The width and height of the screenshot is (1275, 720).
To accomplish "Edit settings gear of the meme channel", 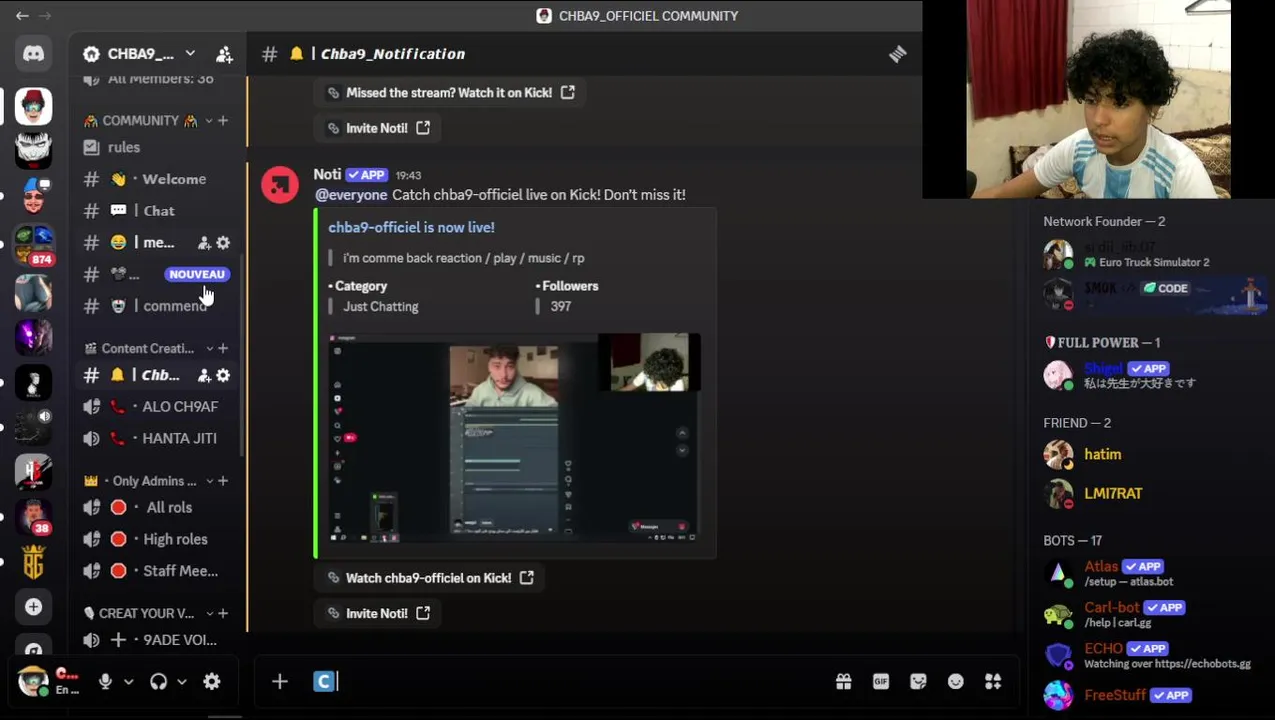I will 223,243.
